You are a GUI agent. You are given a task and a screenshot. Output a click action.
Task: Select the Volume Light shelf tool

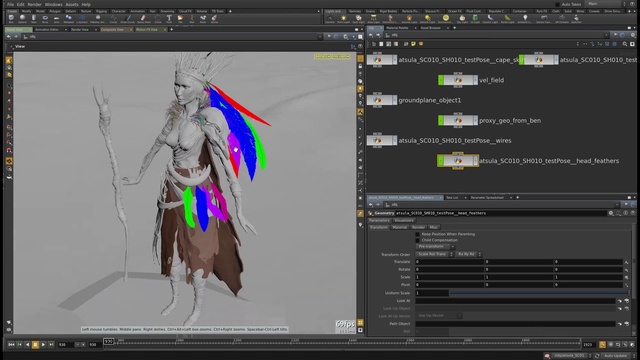(409, 18)
